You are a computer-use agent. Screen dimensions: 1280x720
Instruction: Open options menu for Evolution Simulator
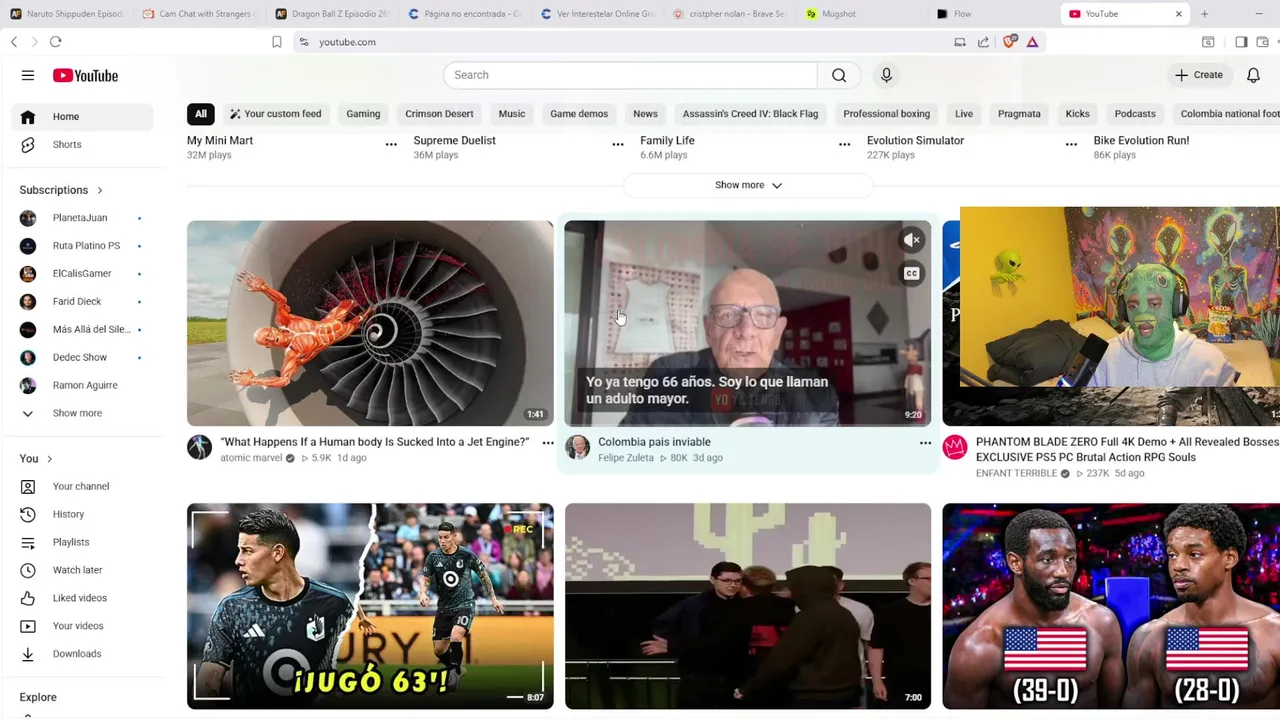(x=1071, y=145)
